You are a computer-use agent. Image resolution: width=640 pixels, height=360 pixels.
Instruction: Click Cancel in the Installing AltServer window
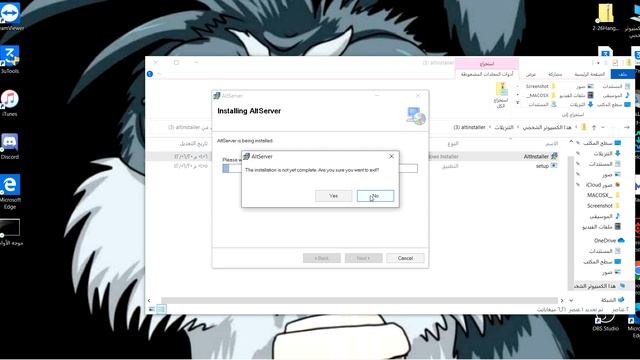click(x=405, y=258)
